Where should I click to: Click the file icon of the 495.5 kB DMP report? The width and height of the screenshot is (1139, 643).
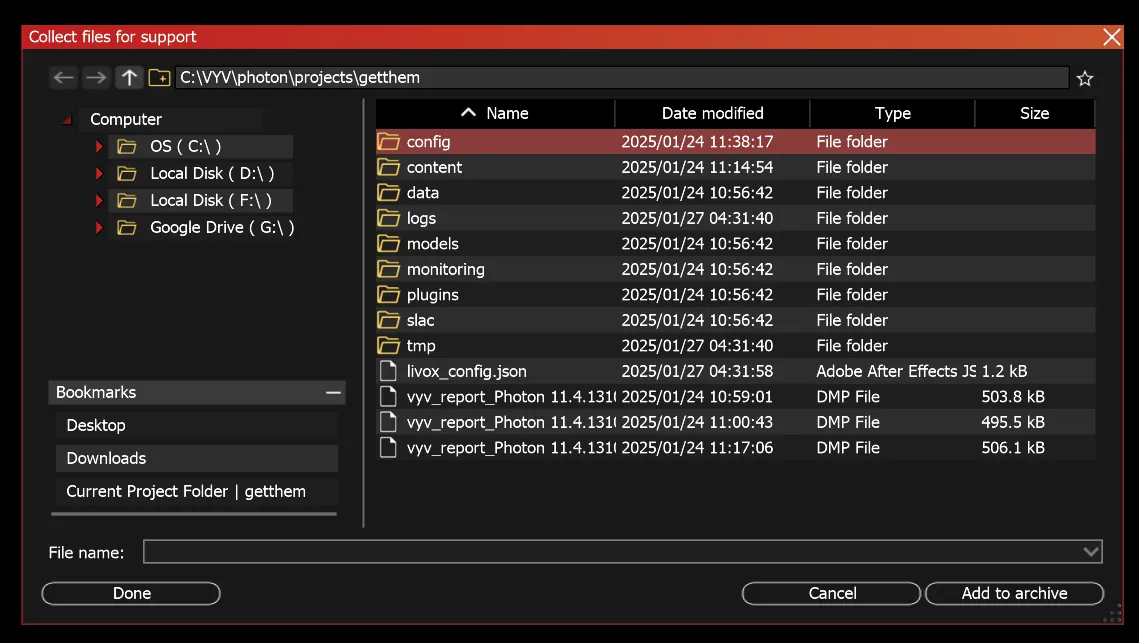(389, 421)
